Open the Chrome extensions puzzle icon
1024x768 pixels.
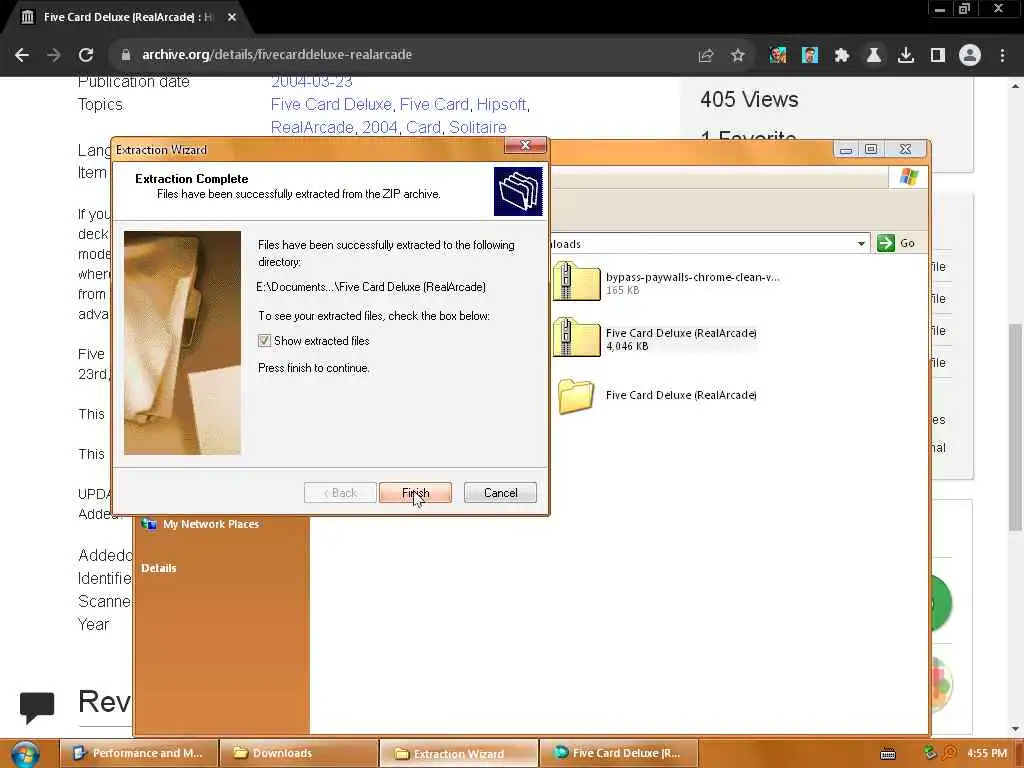click(841, 56)
